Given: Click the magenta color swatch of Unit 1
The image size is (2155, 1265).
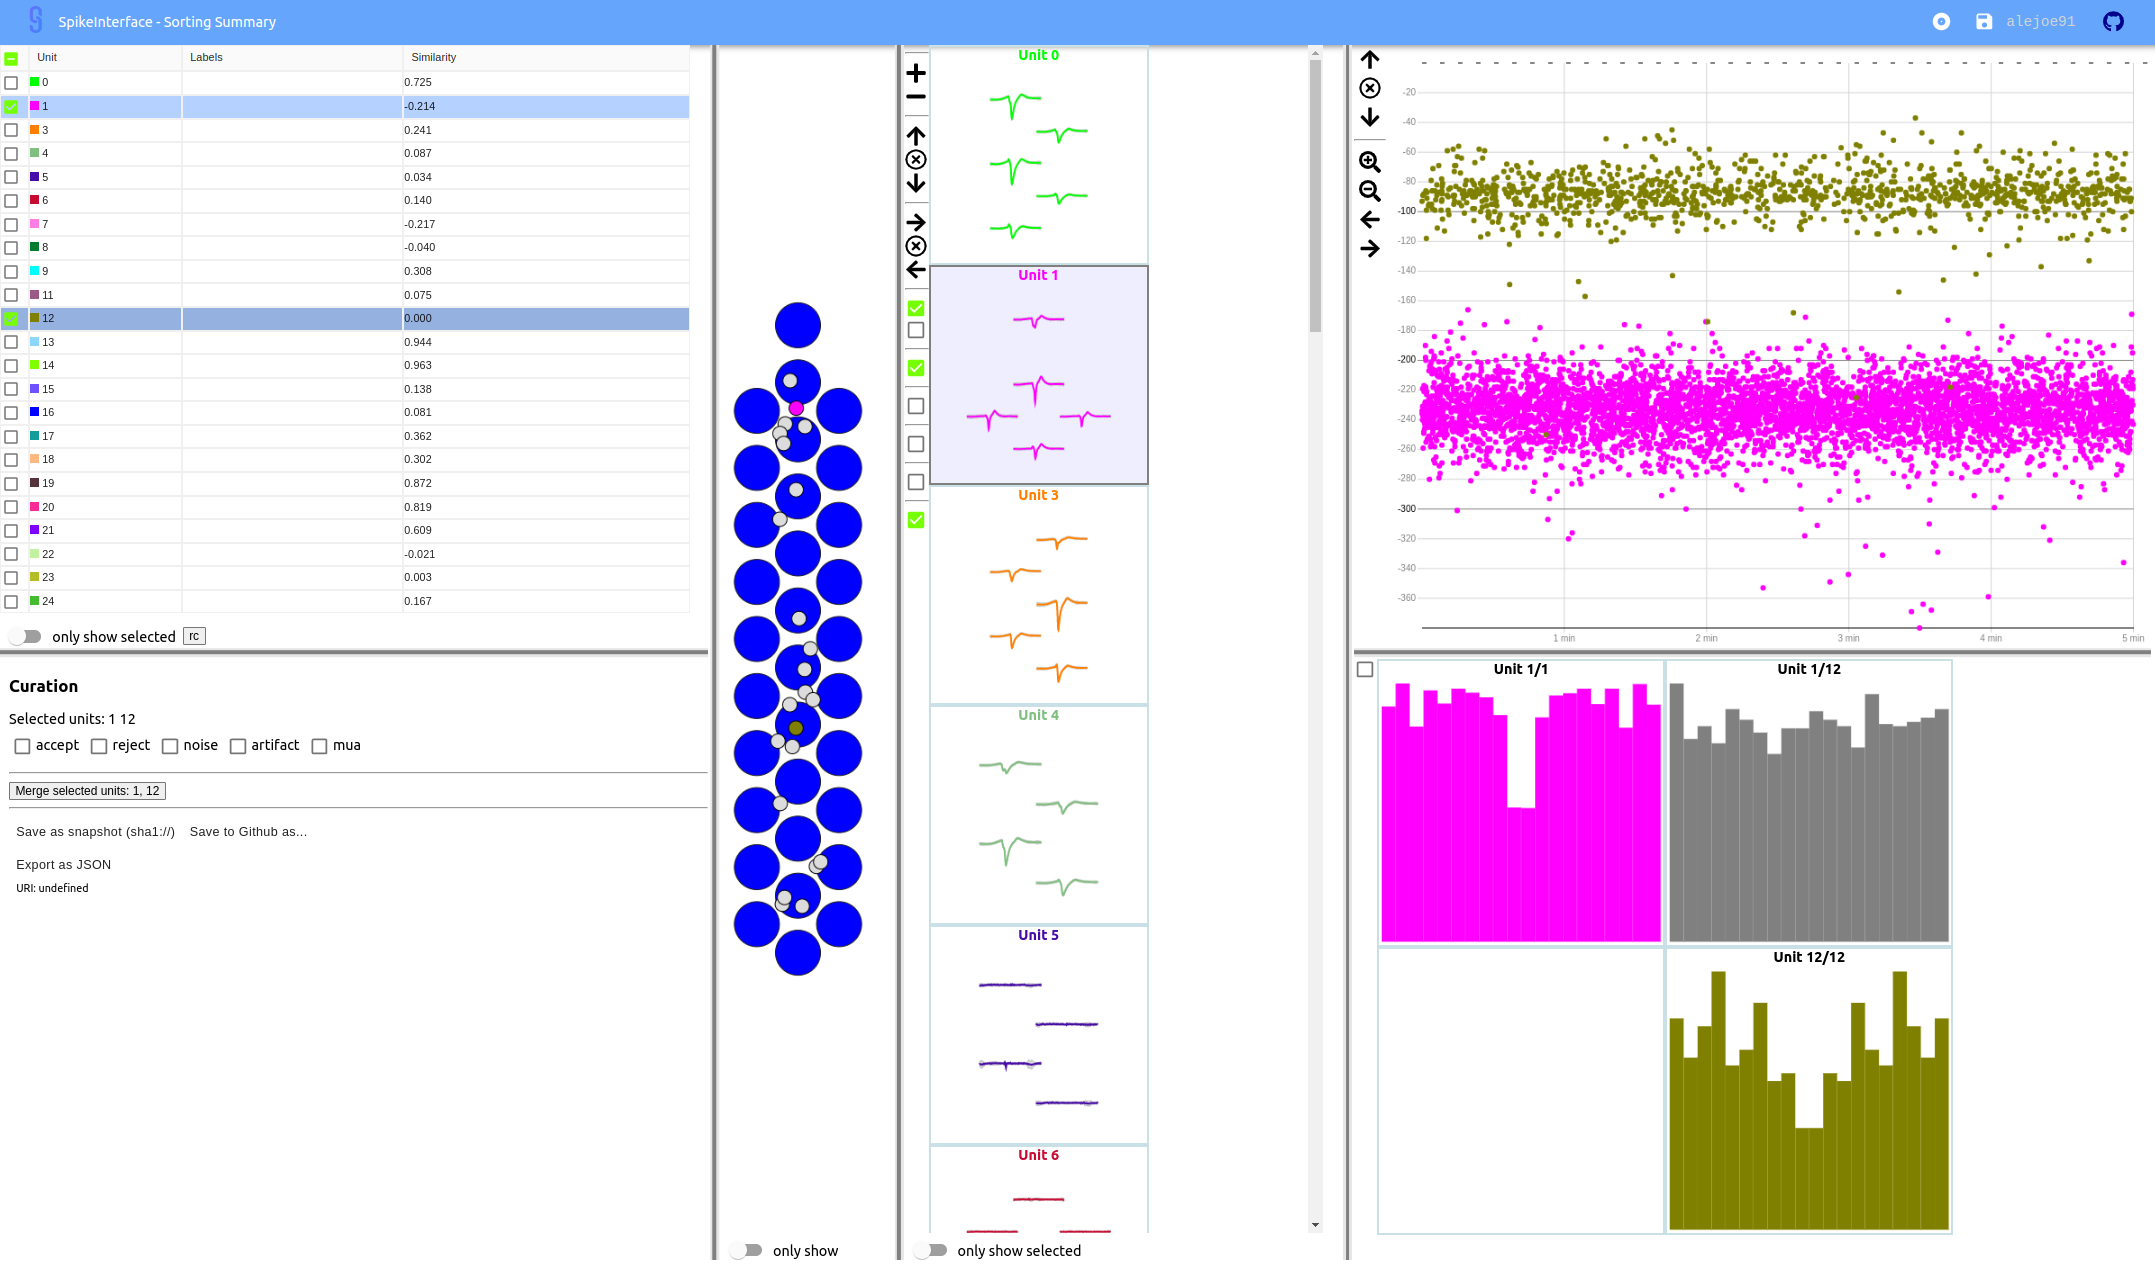Looking at the screenshot, I should 34,106.
